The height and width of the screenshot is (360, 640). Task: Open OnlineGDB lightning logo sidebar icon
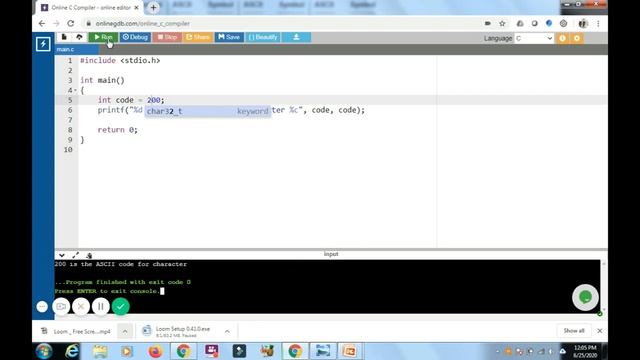(x=43, y=44)
